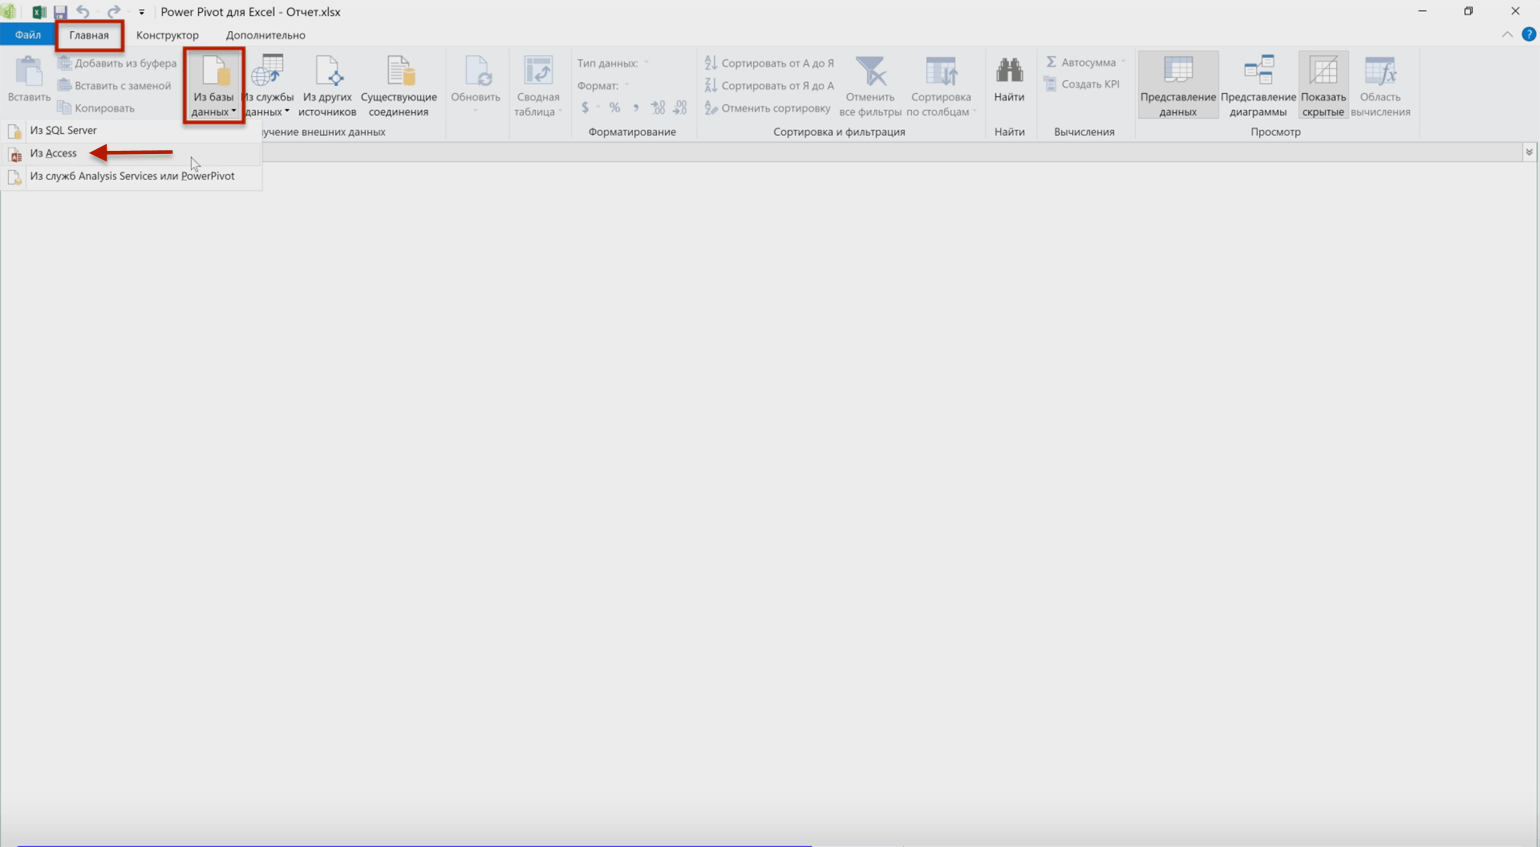Open the Из базы данных dropdown
The width and height of the screenshot is (1540, 847).
tap(213, 86)
